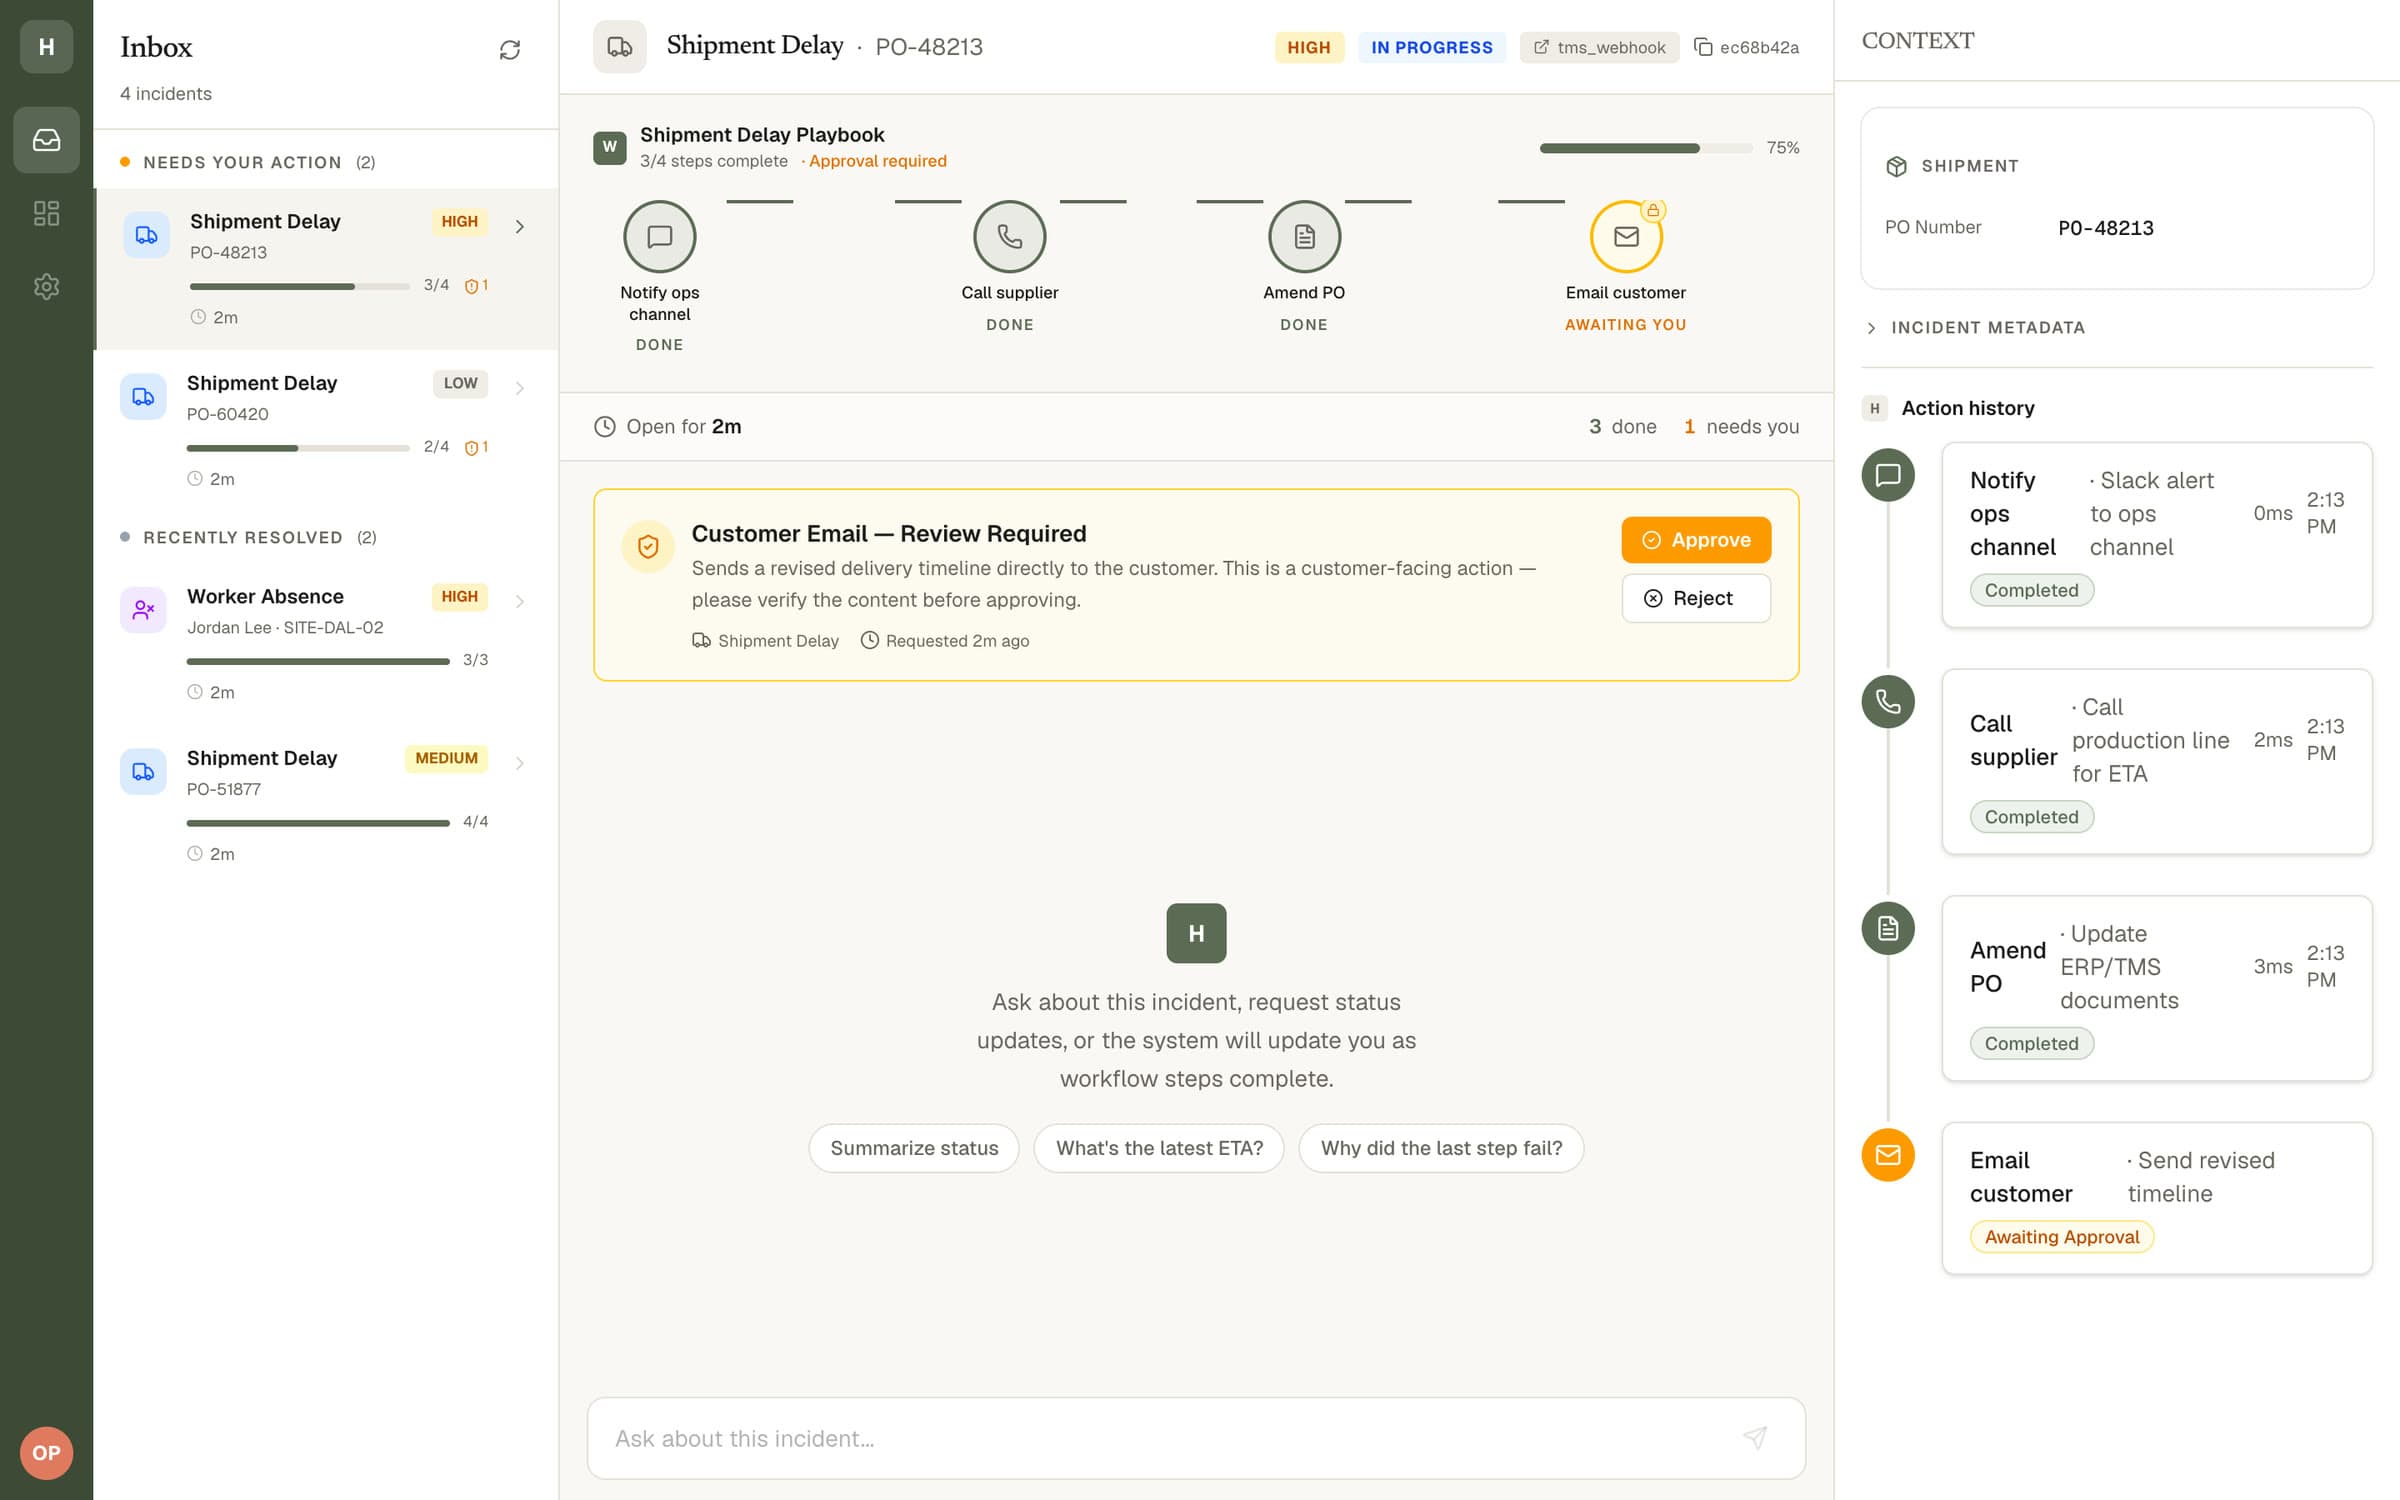Click the 3/4 progress bar on PO-48213
The image size is (2400, 1500).
pos(299,286)
